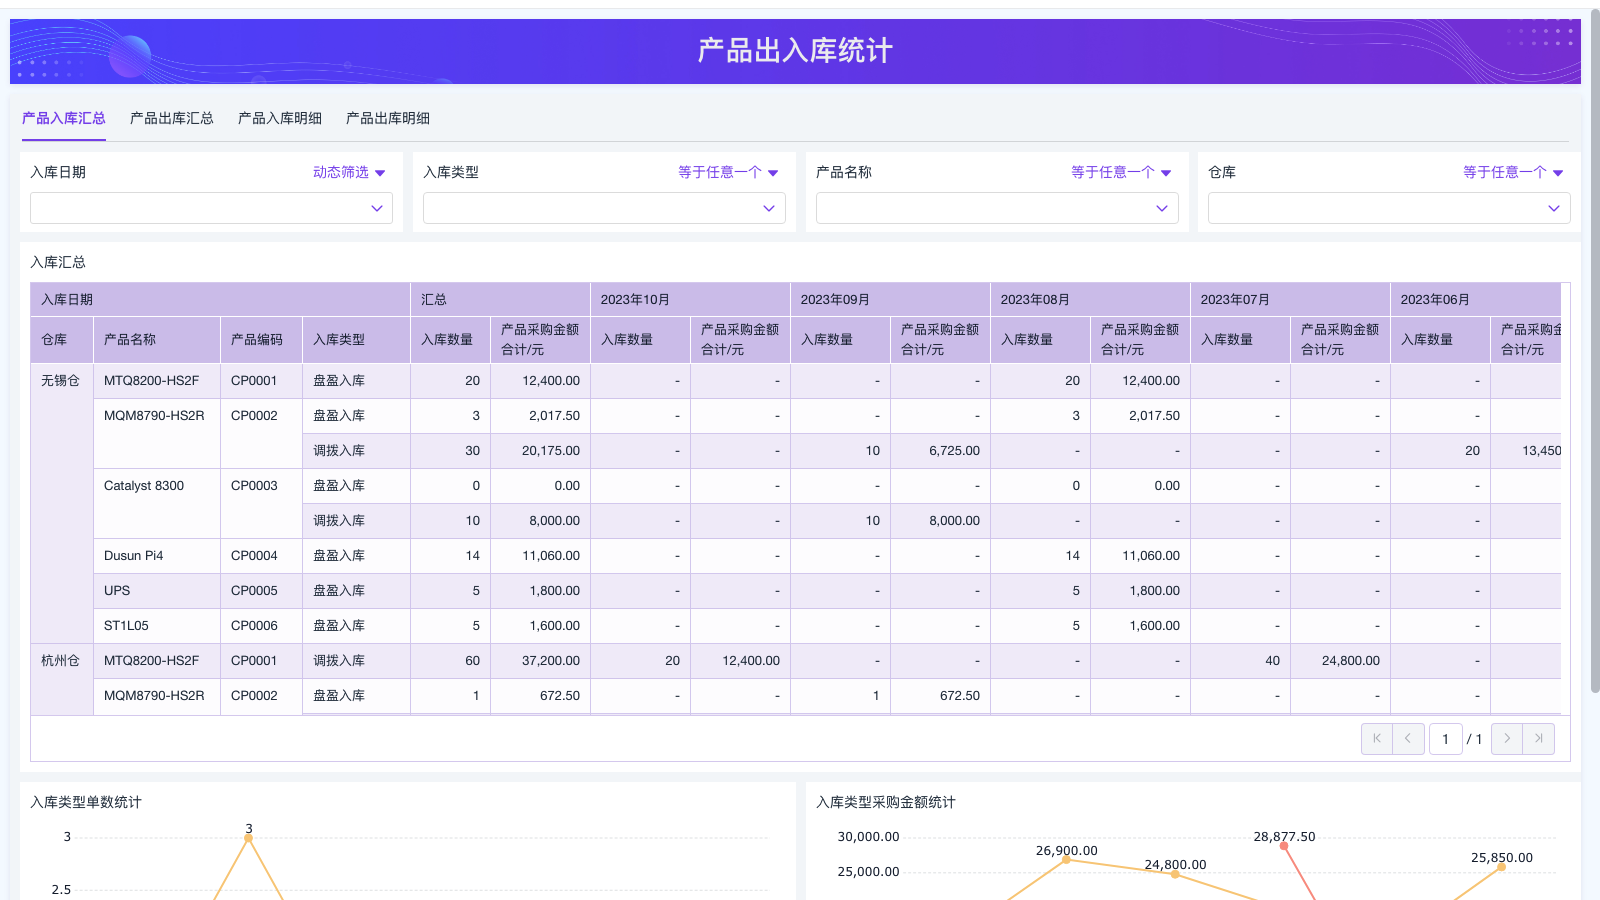This screenshot has width=1600, height=900.
Task: Open the 产品入库明细 tab
Action: click(x=280, y=118)
